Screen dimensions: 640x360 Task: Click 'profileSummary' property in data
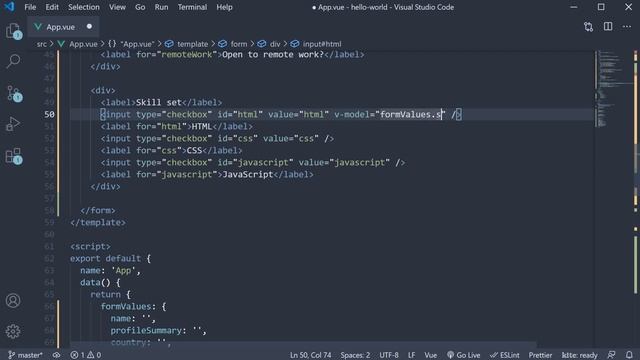coord(146,331)
